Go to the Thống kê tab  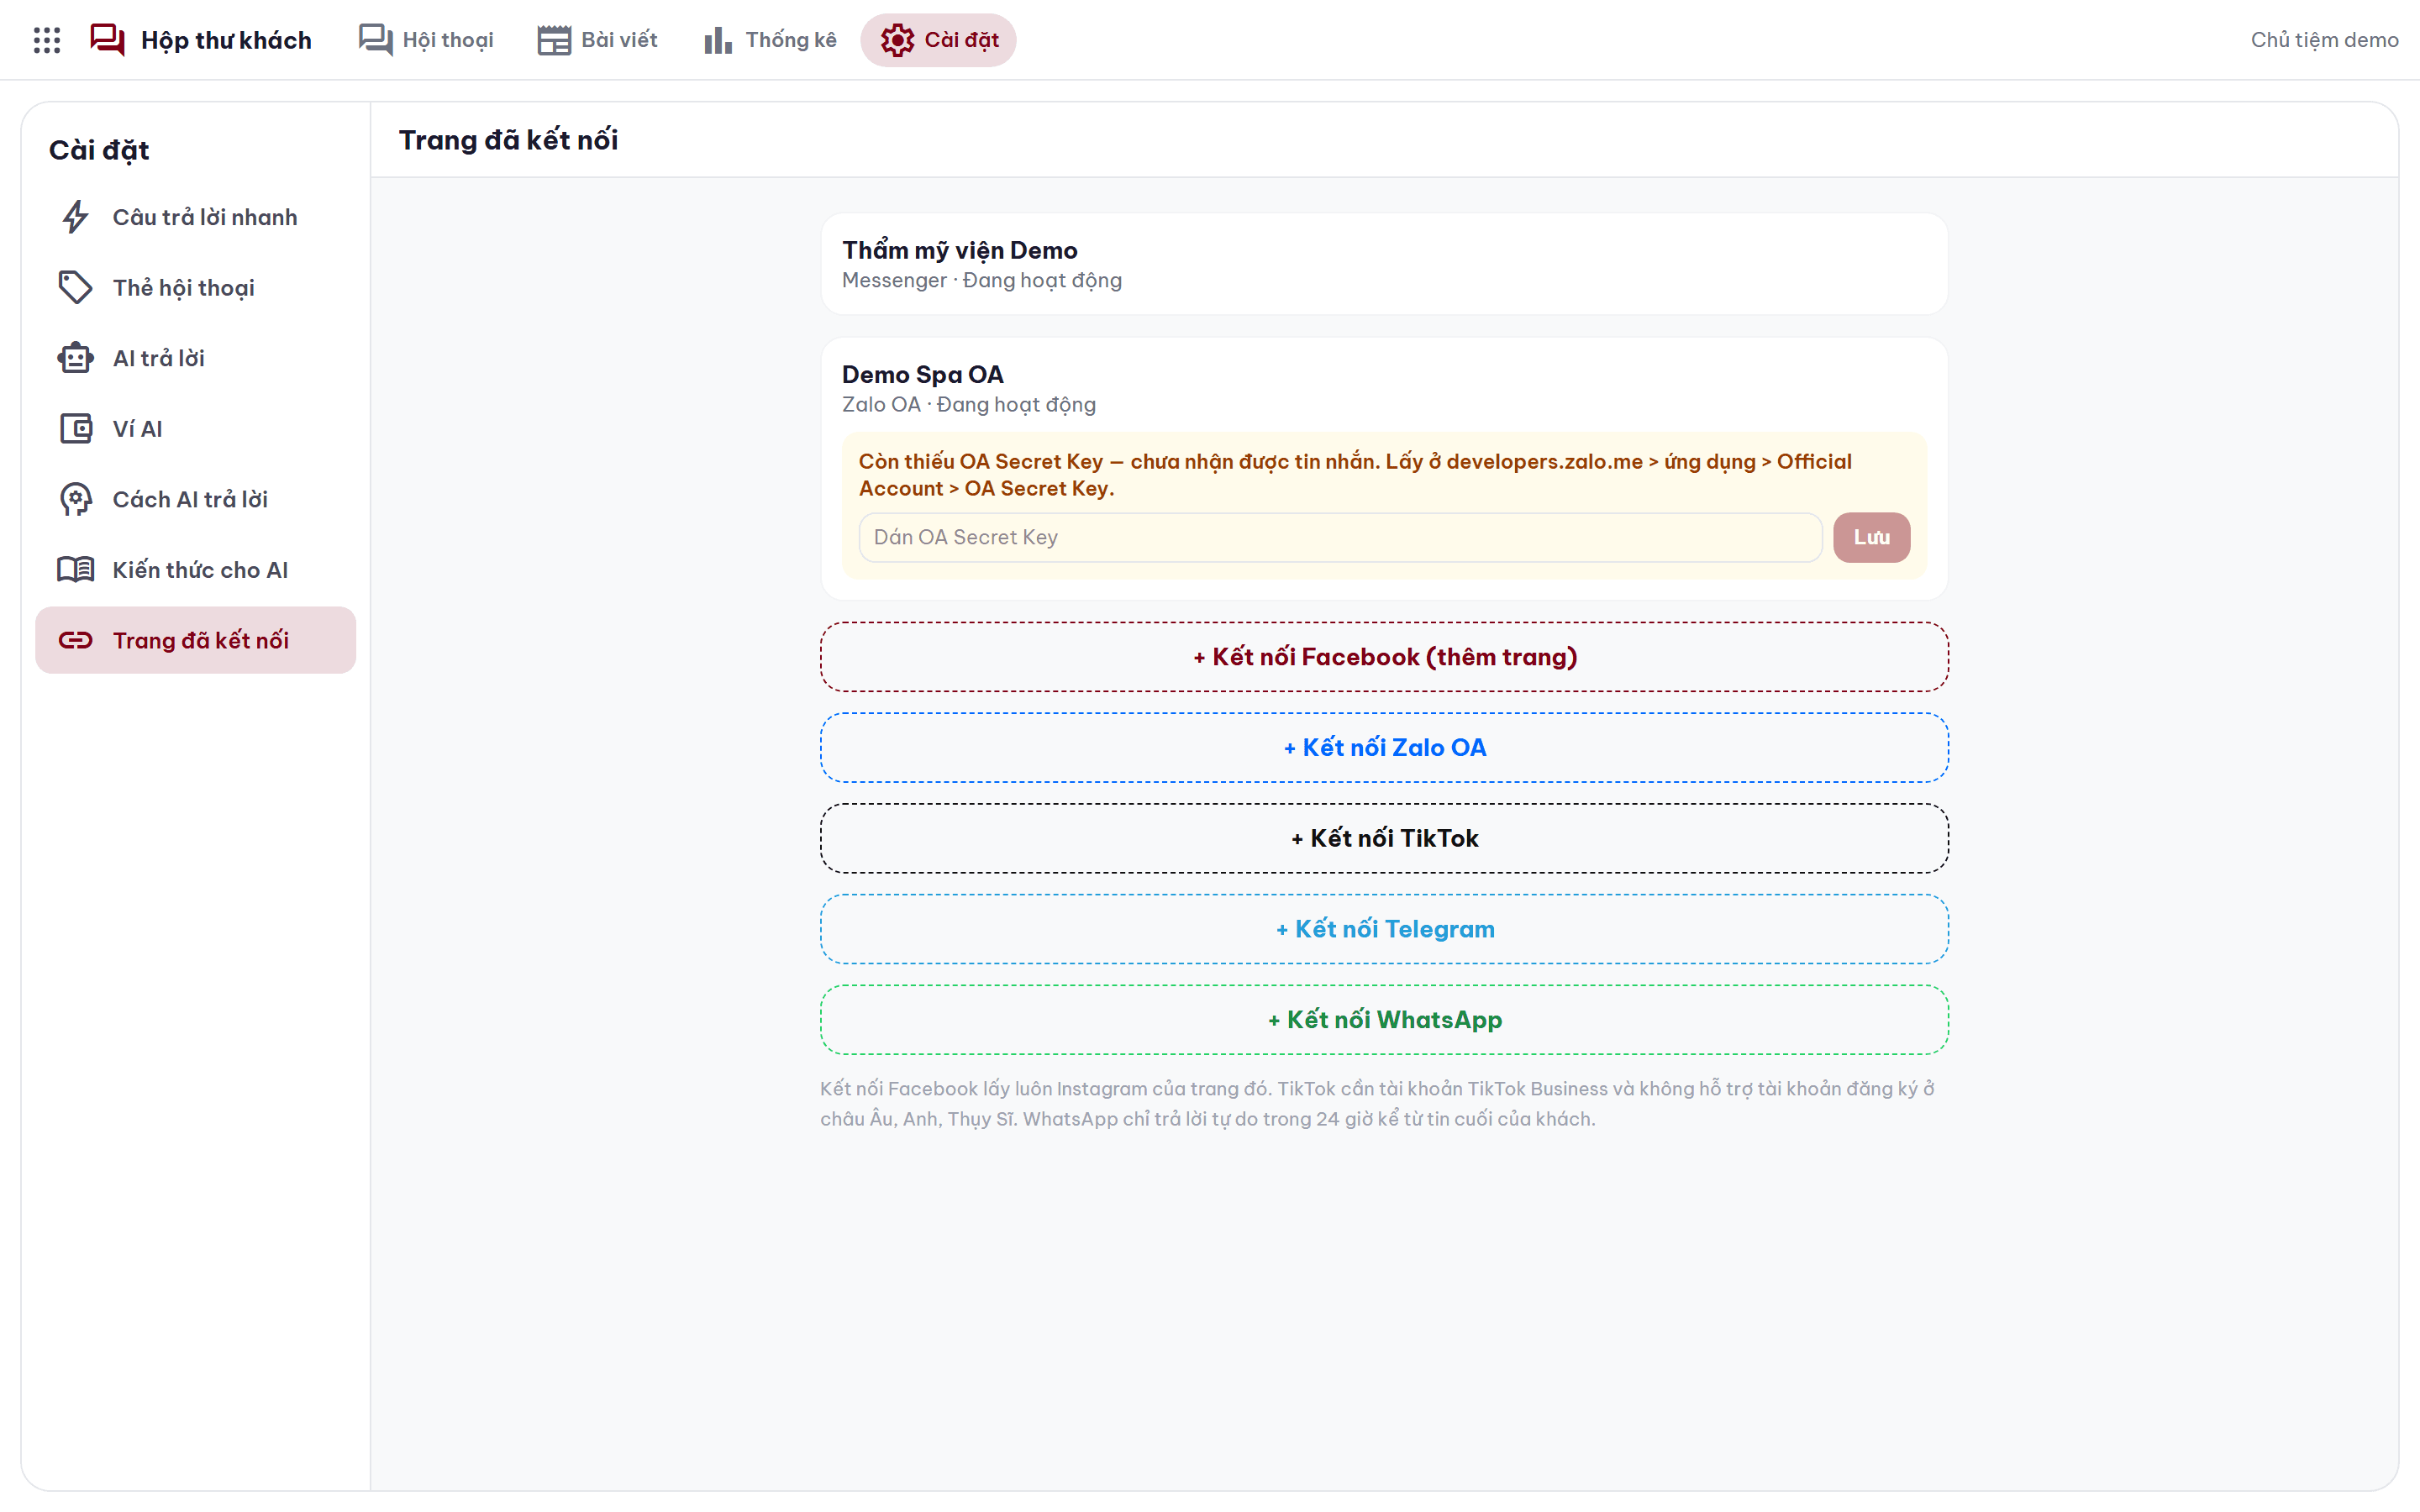770,40
